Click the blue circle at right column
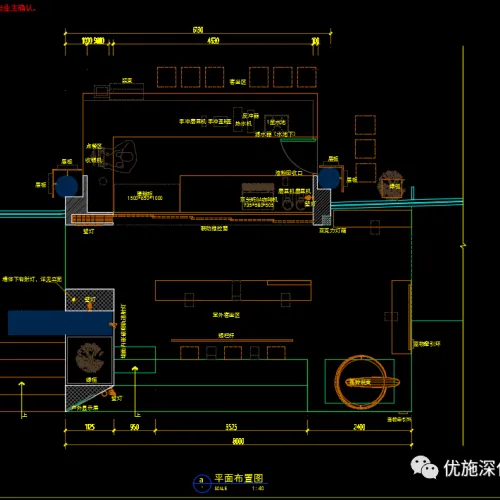 click(x=329, y=178)
